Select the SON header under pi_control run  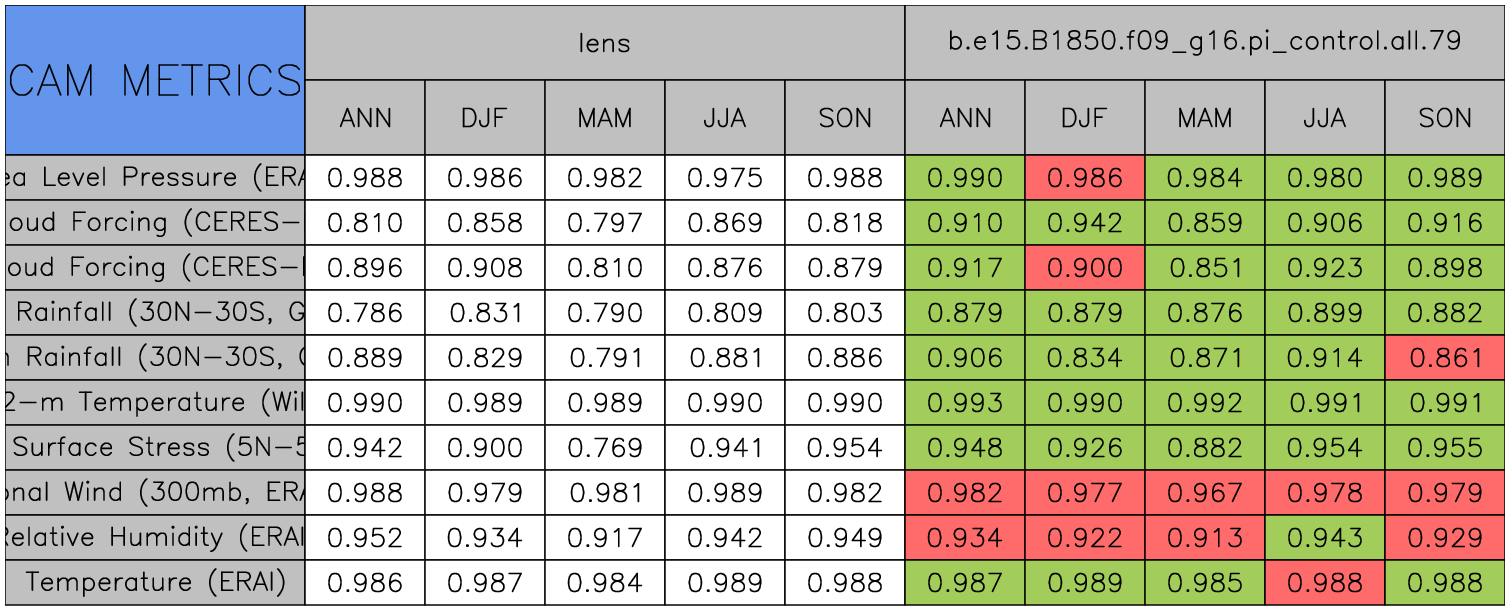tap(1445, 118)
